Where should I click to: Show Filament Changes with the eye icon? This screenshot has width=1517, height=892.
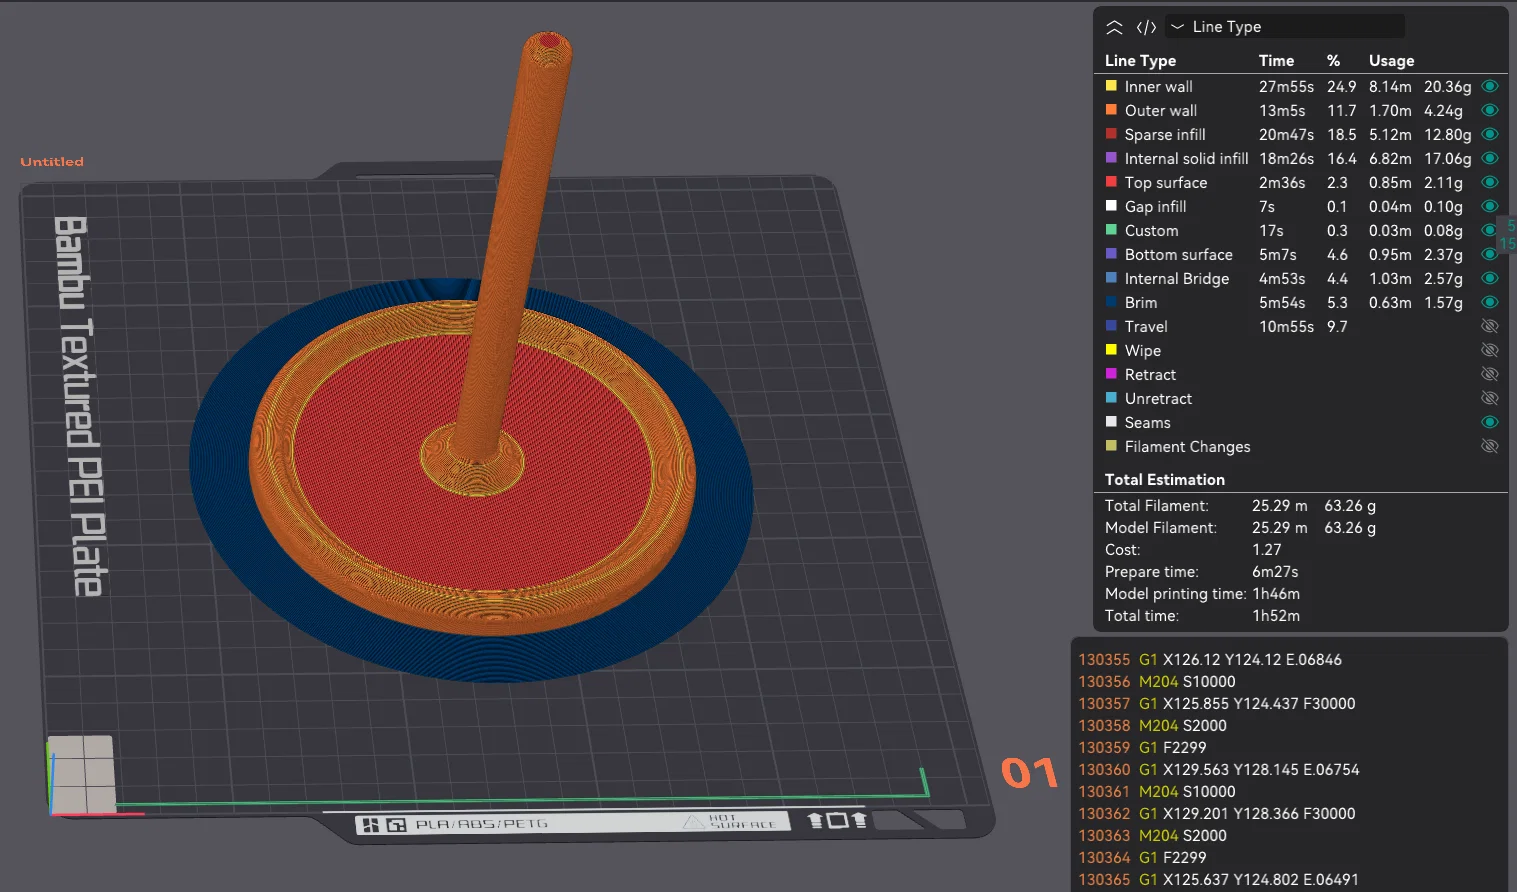click(x=1489, y=447)
